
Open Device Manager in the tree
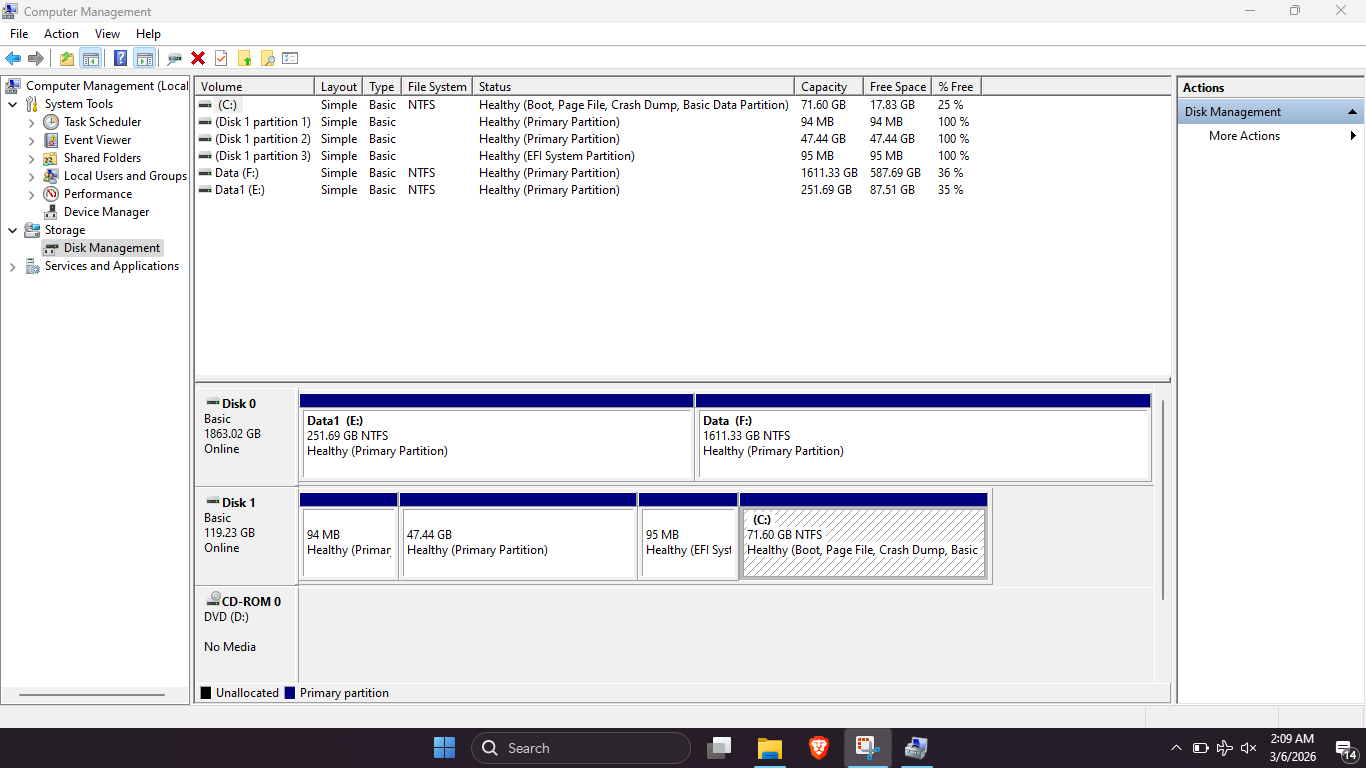(106, 212)
